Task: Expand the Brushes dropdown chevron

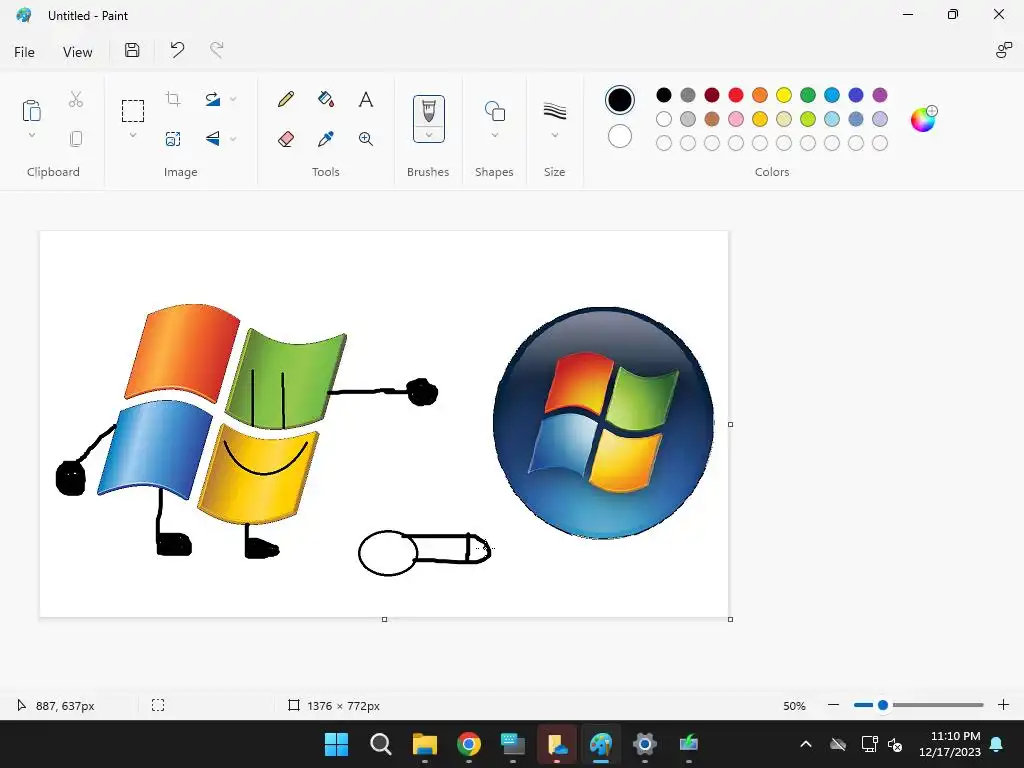Action: (429, 135)
